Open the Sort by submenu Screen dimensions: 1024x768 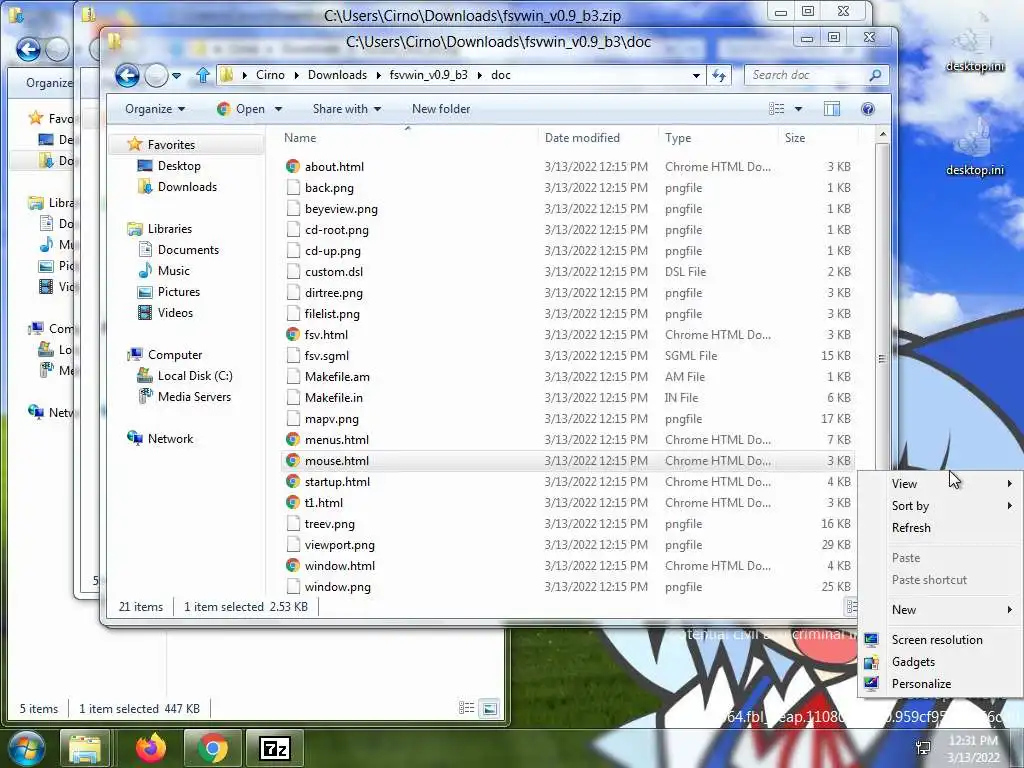[x=940, y=506]
